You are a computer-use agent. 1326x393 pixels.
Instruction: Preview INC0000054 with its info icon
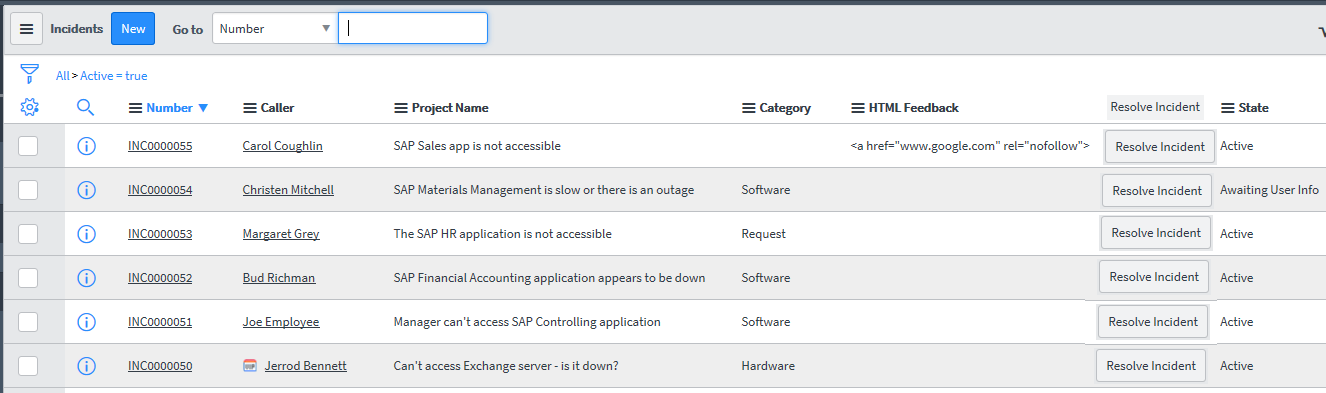(86, 190)
